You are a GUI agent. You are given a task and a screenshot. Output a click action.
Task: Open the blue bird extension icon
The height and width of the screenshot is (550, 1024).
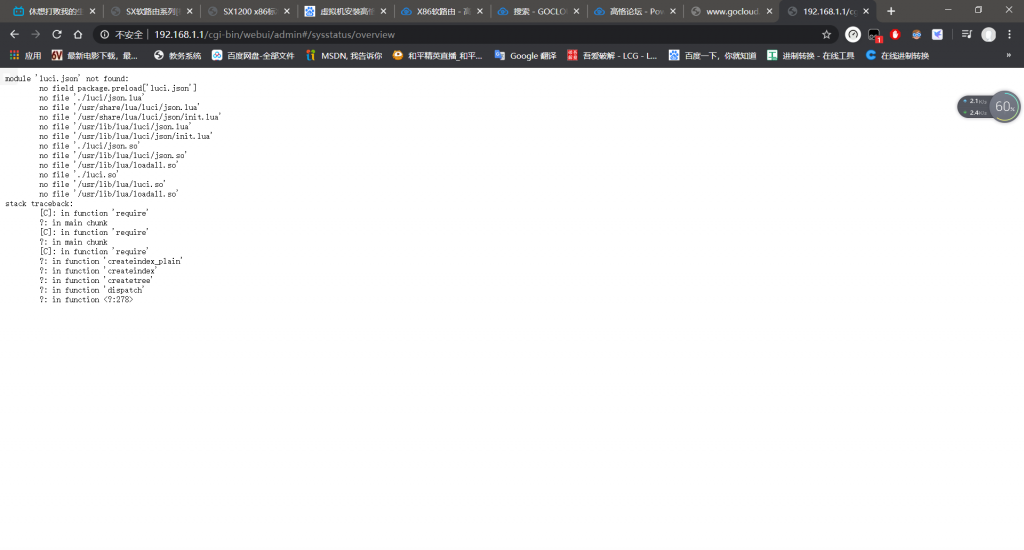[937, 35]
